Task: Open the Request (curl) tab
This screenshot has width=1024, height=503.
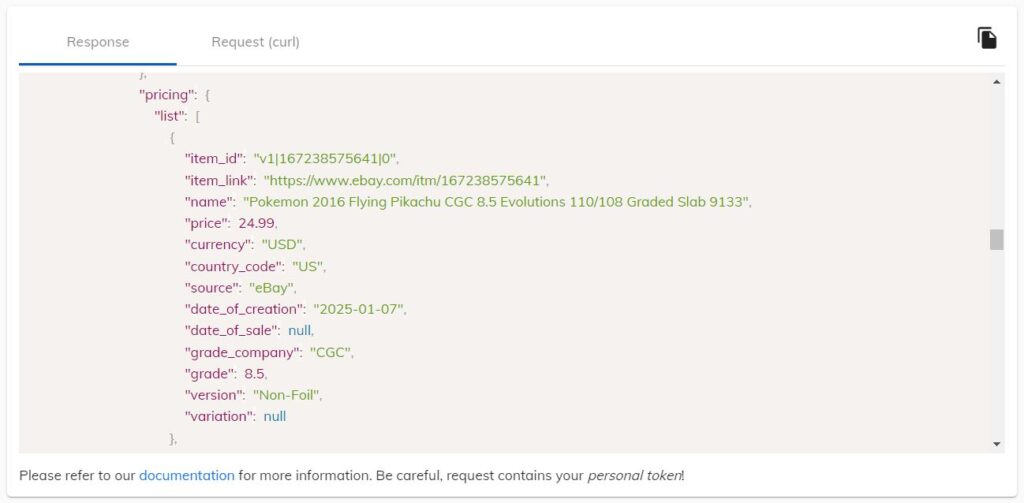Action: [x=255, y=42]
